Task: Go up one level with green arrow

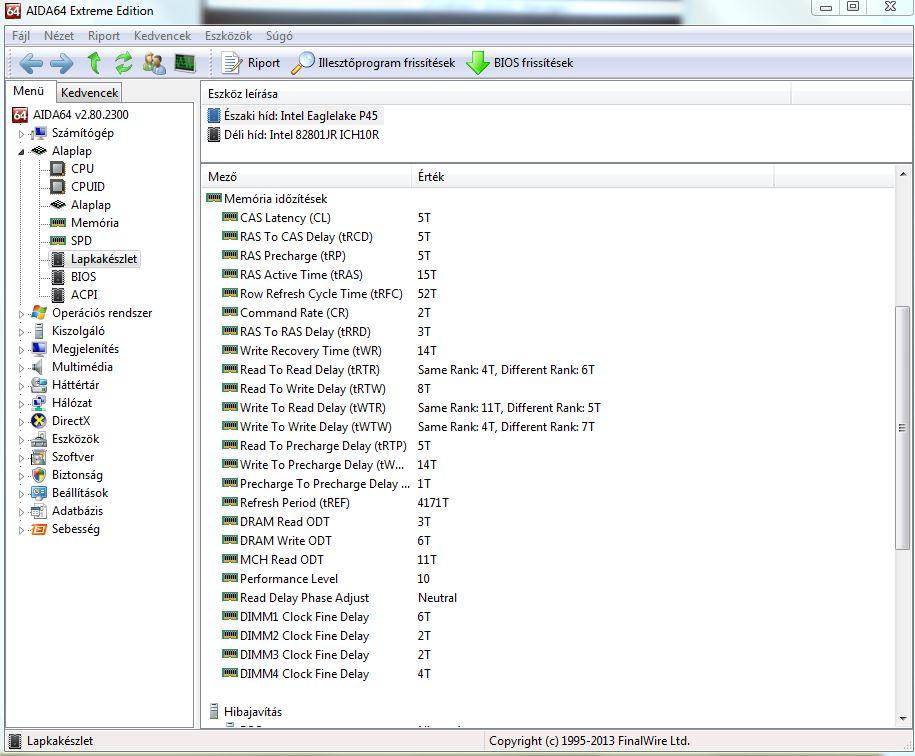Action: point(94,63)
